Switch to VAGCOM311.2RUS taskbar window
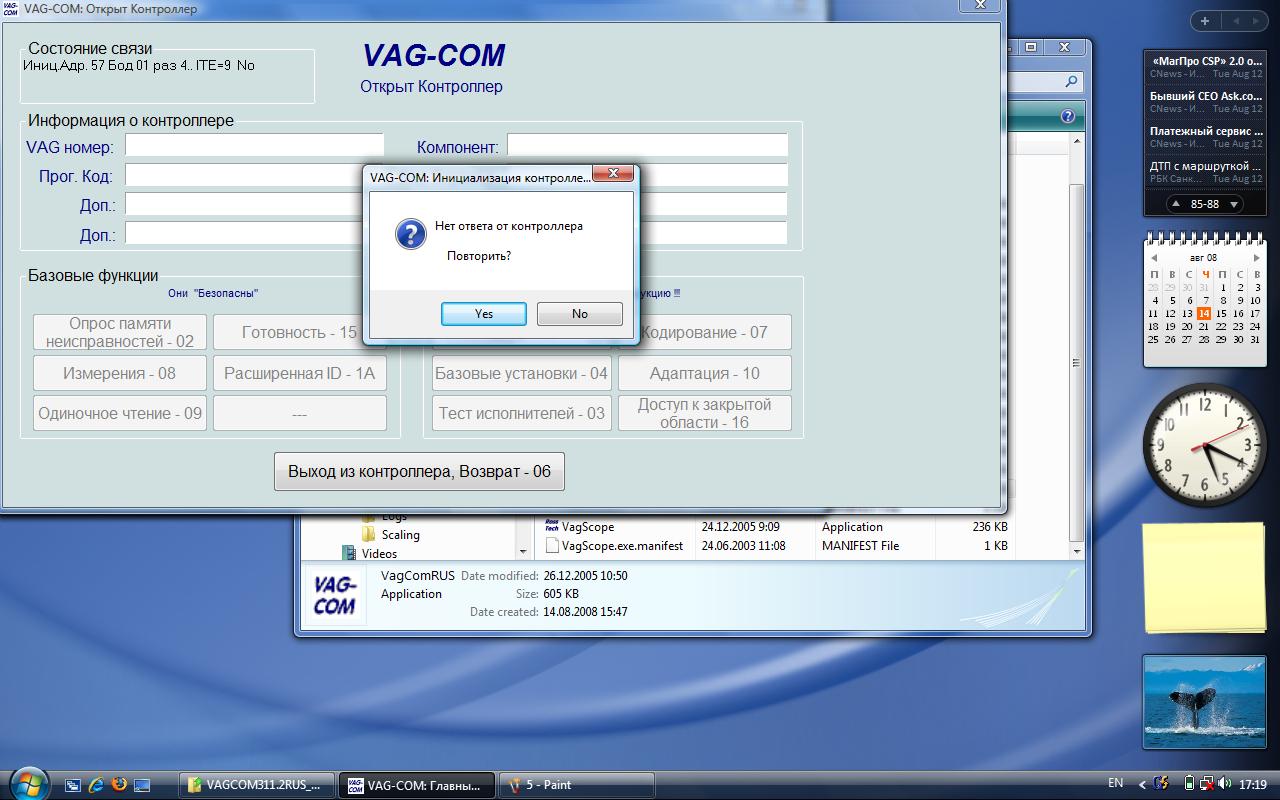This screenshot has width=1280, height=800. tap(256, 785)
